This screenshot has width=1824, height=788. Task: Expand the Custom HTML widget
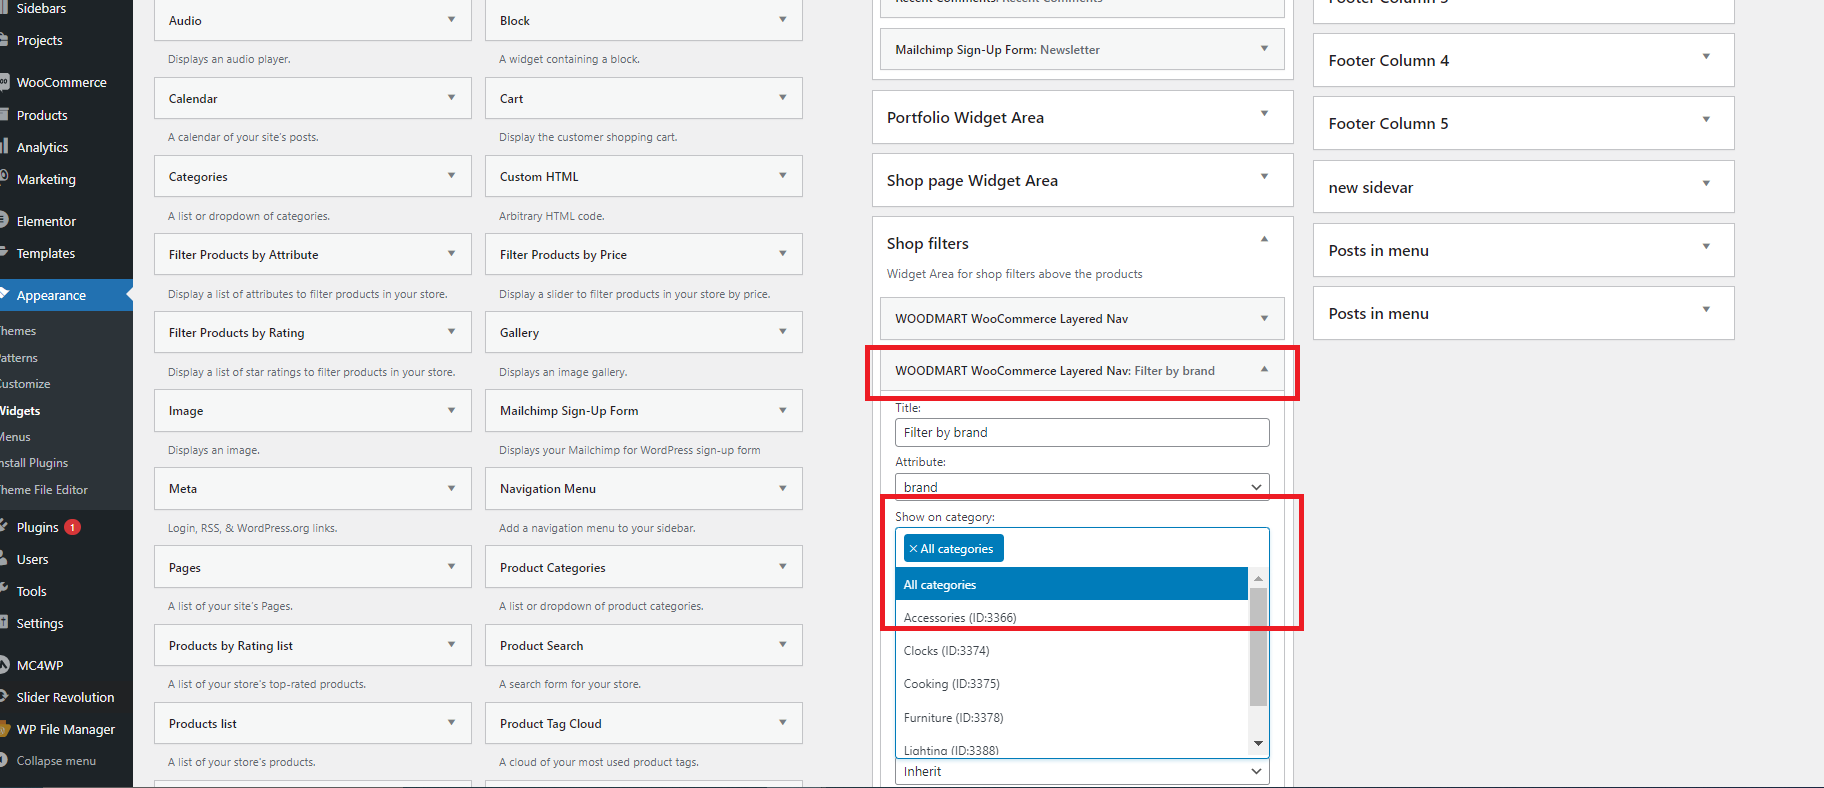pos(782,176)
